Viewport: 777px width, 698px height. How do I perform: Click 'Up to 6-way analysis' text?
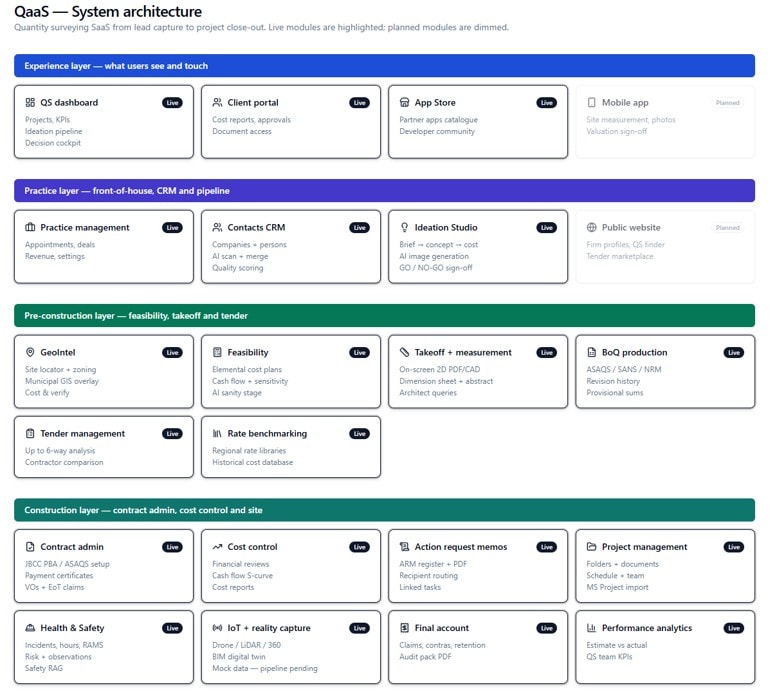coord(60,451)
